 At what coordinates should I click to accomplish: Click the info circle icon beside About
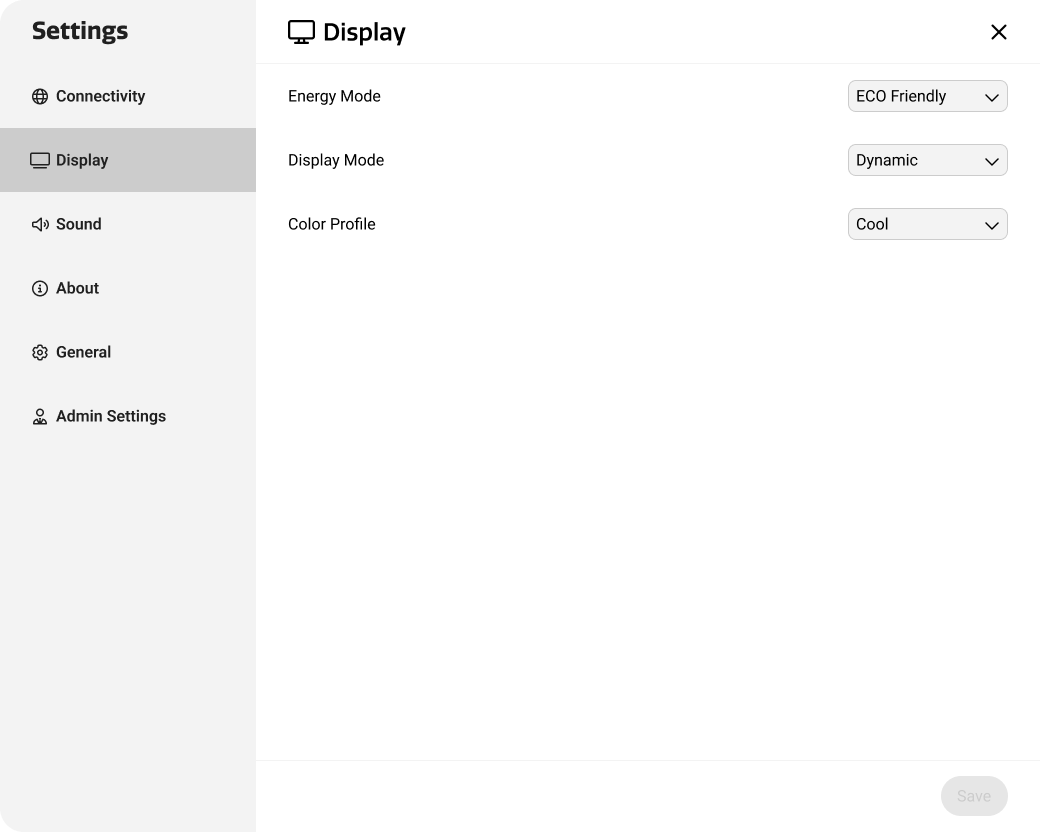pos(40,289)
